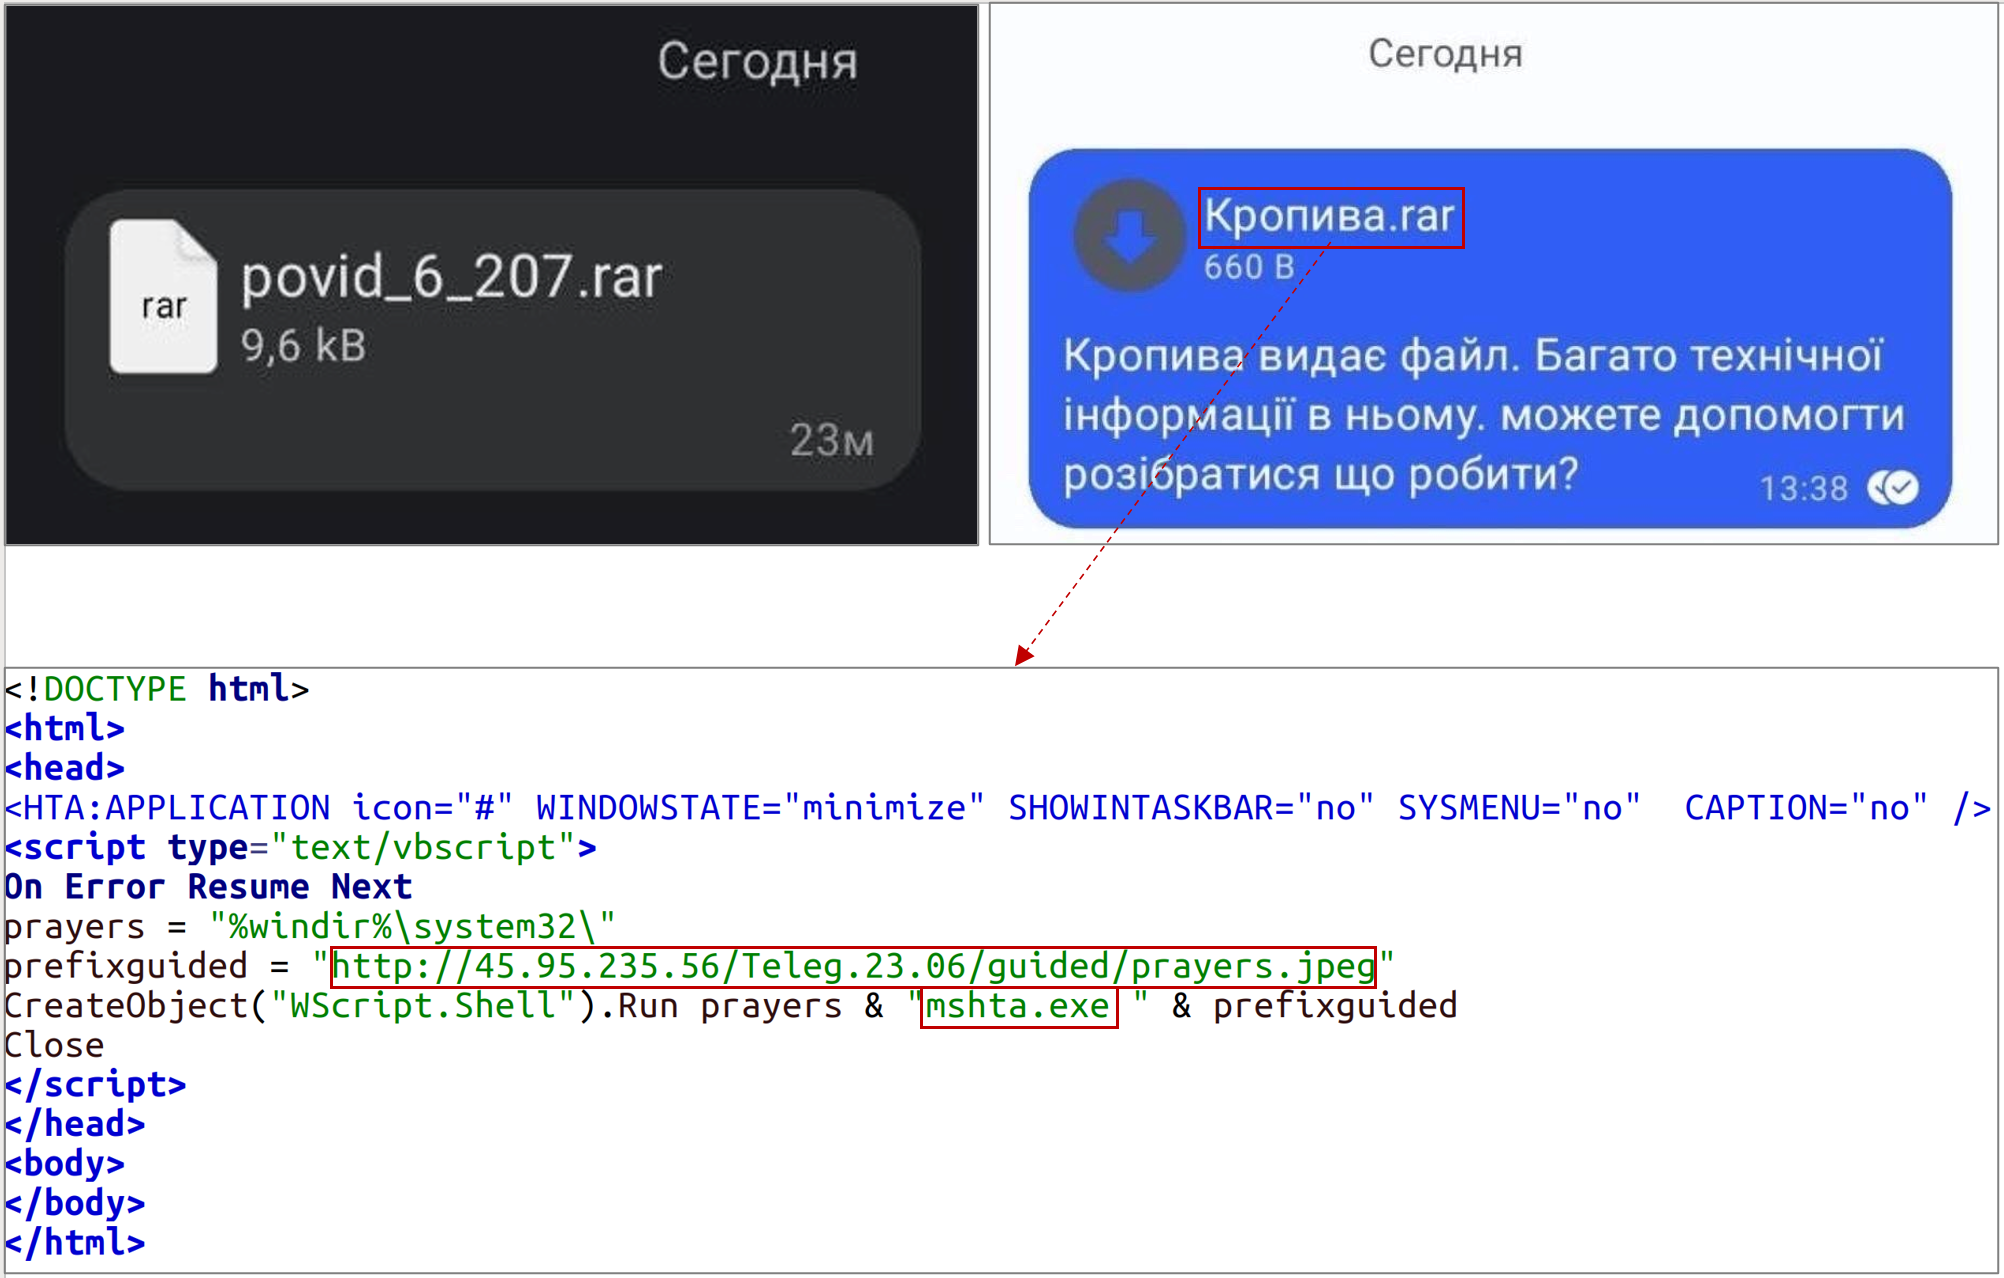This screenshot has height=1278, width=2004.
Task: Click the download arrow icon
Action: click(1129, 236)
